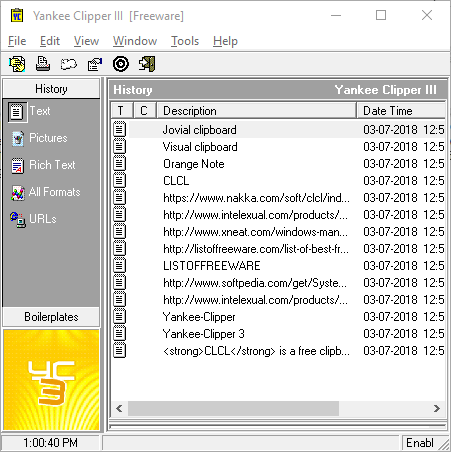
Task: Open the Edit menu
Action: [x=50, y=41]
